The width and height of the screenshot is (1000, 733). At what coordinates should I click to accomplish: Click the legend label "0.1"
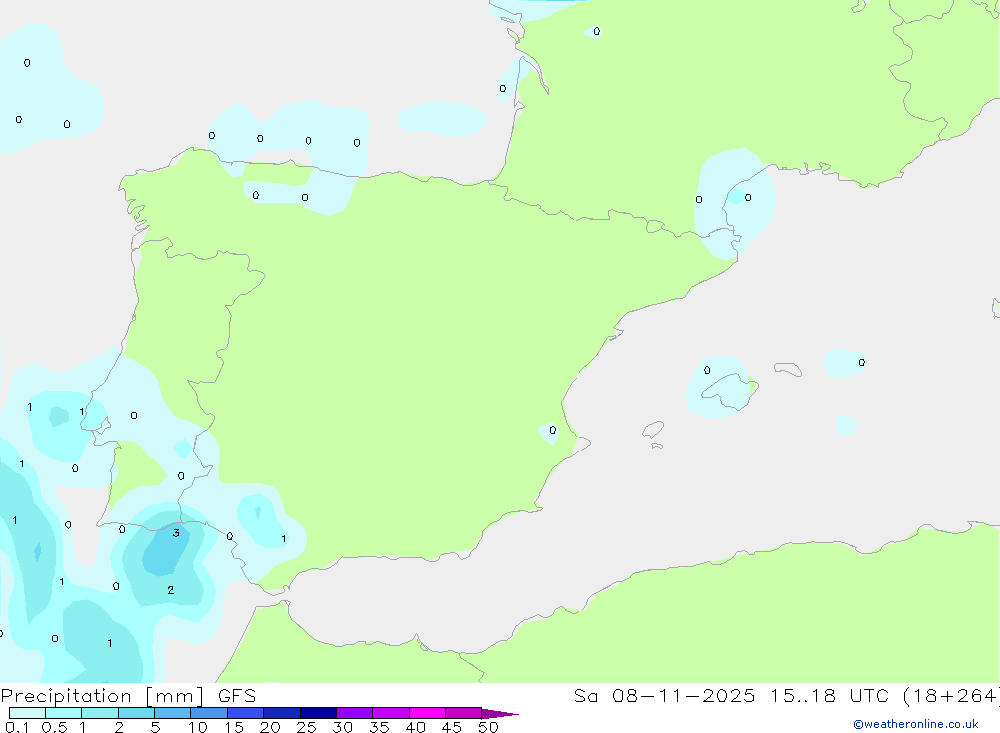coord(17,727)
